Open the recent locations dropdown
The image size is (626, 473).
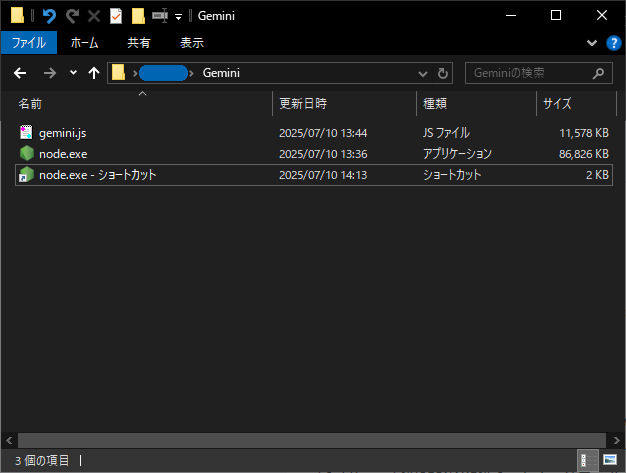73,73
